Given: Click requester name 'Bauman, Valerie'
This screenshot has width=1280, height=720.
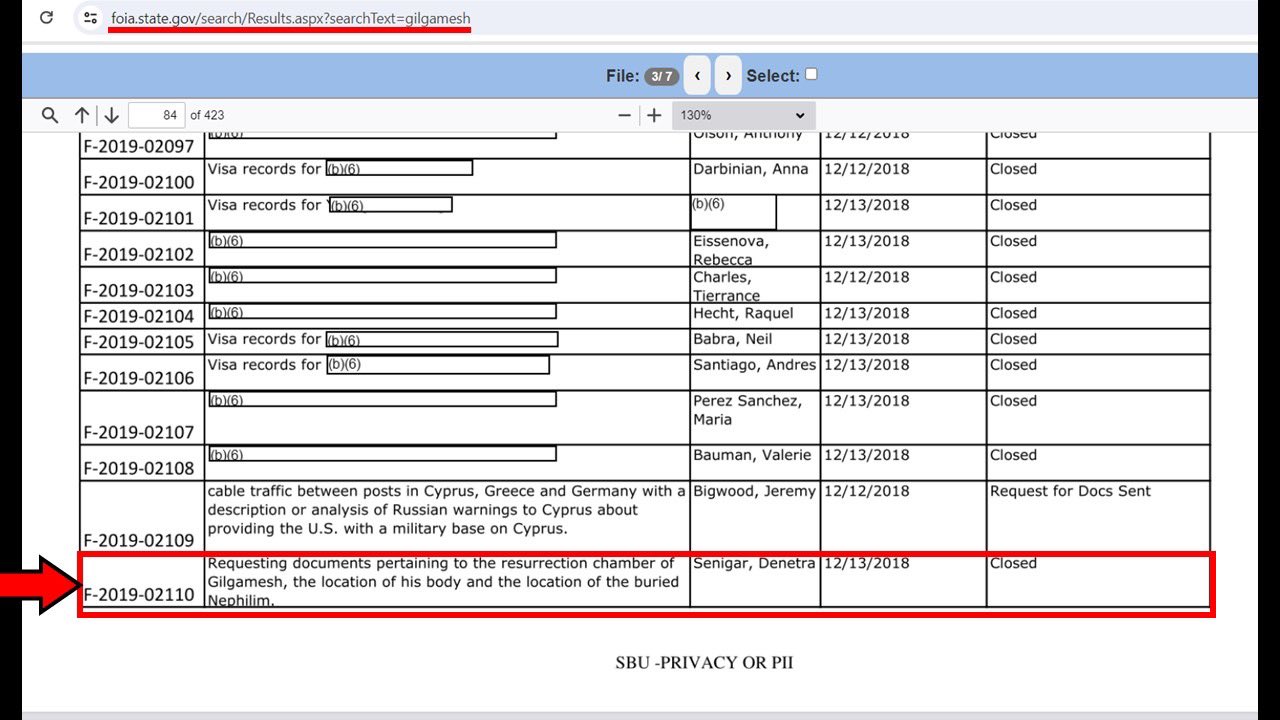Looking at the screenshot, I should pos(752,455).
